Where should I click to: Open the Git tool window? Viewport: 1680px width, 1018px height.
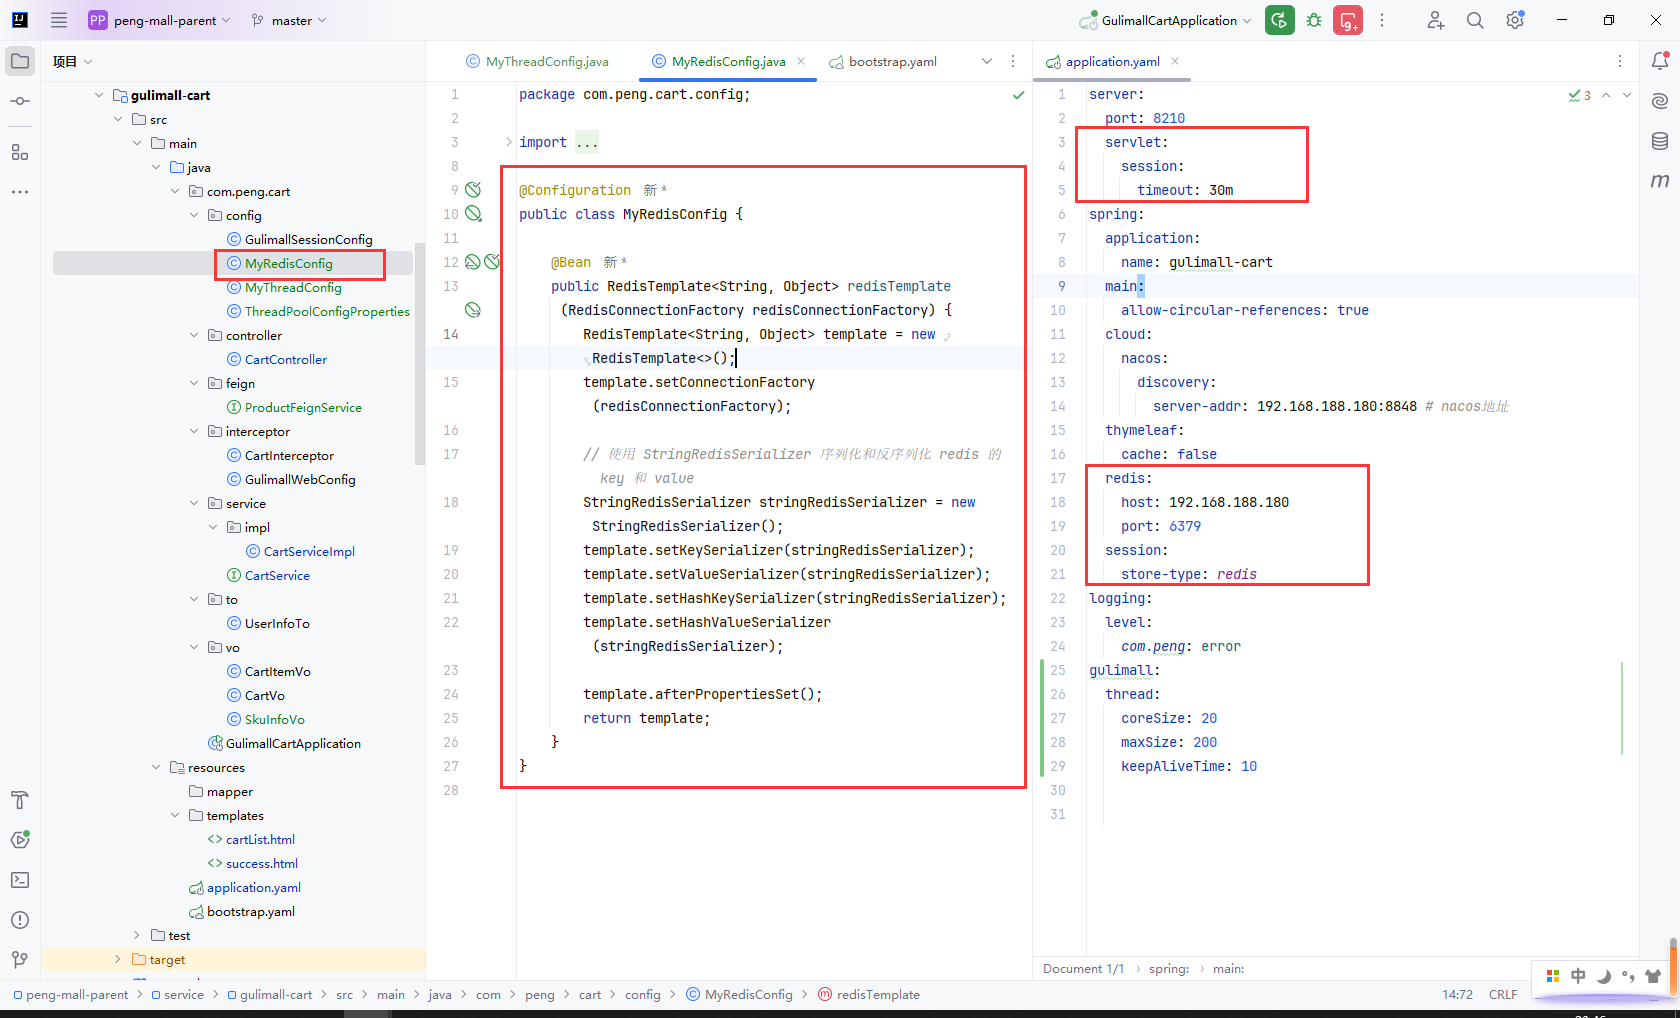tap(20, 960)
